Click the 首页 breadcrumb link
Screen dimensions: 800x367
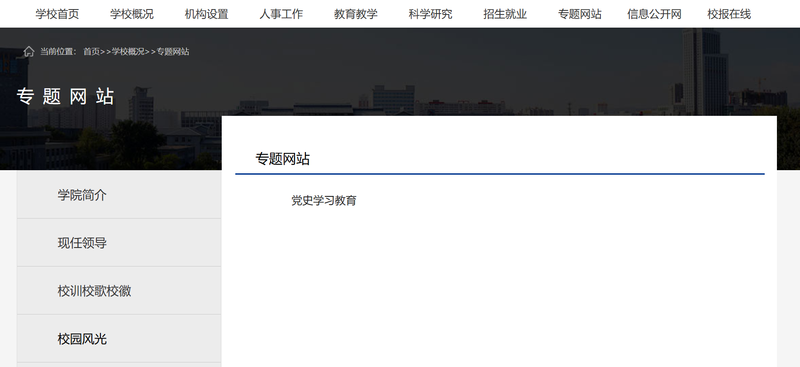point(91,52)
